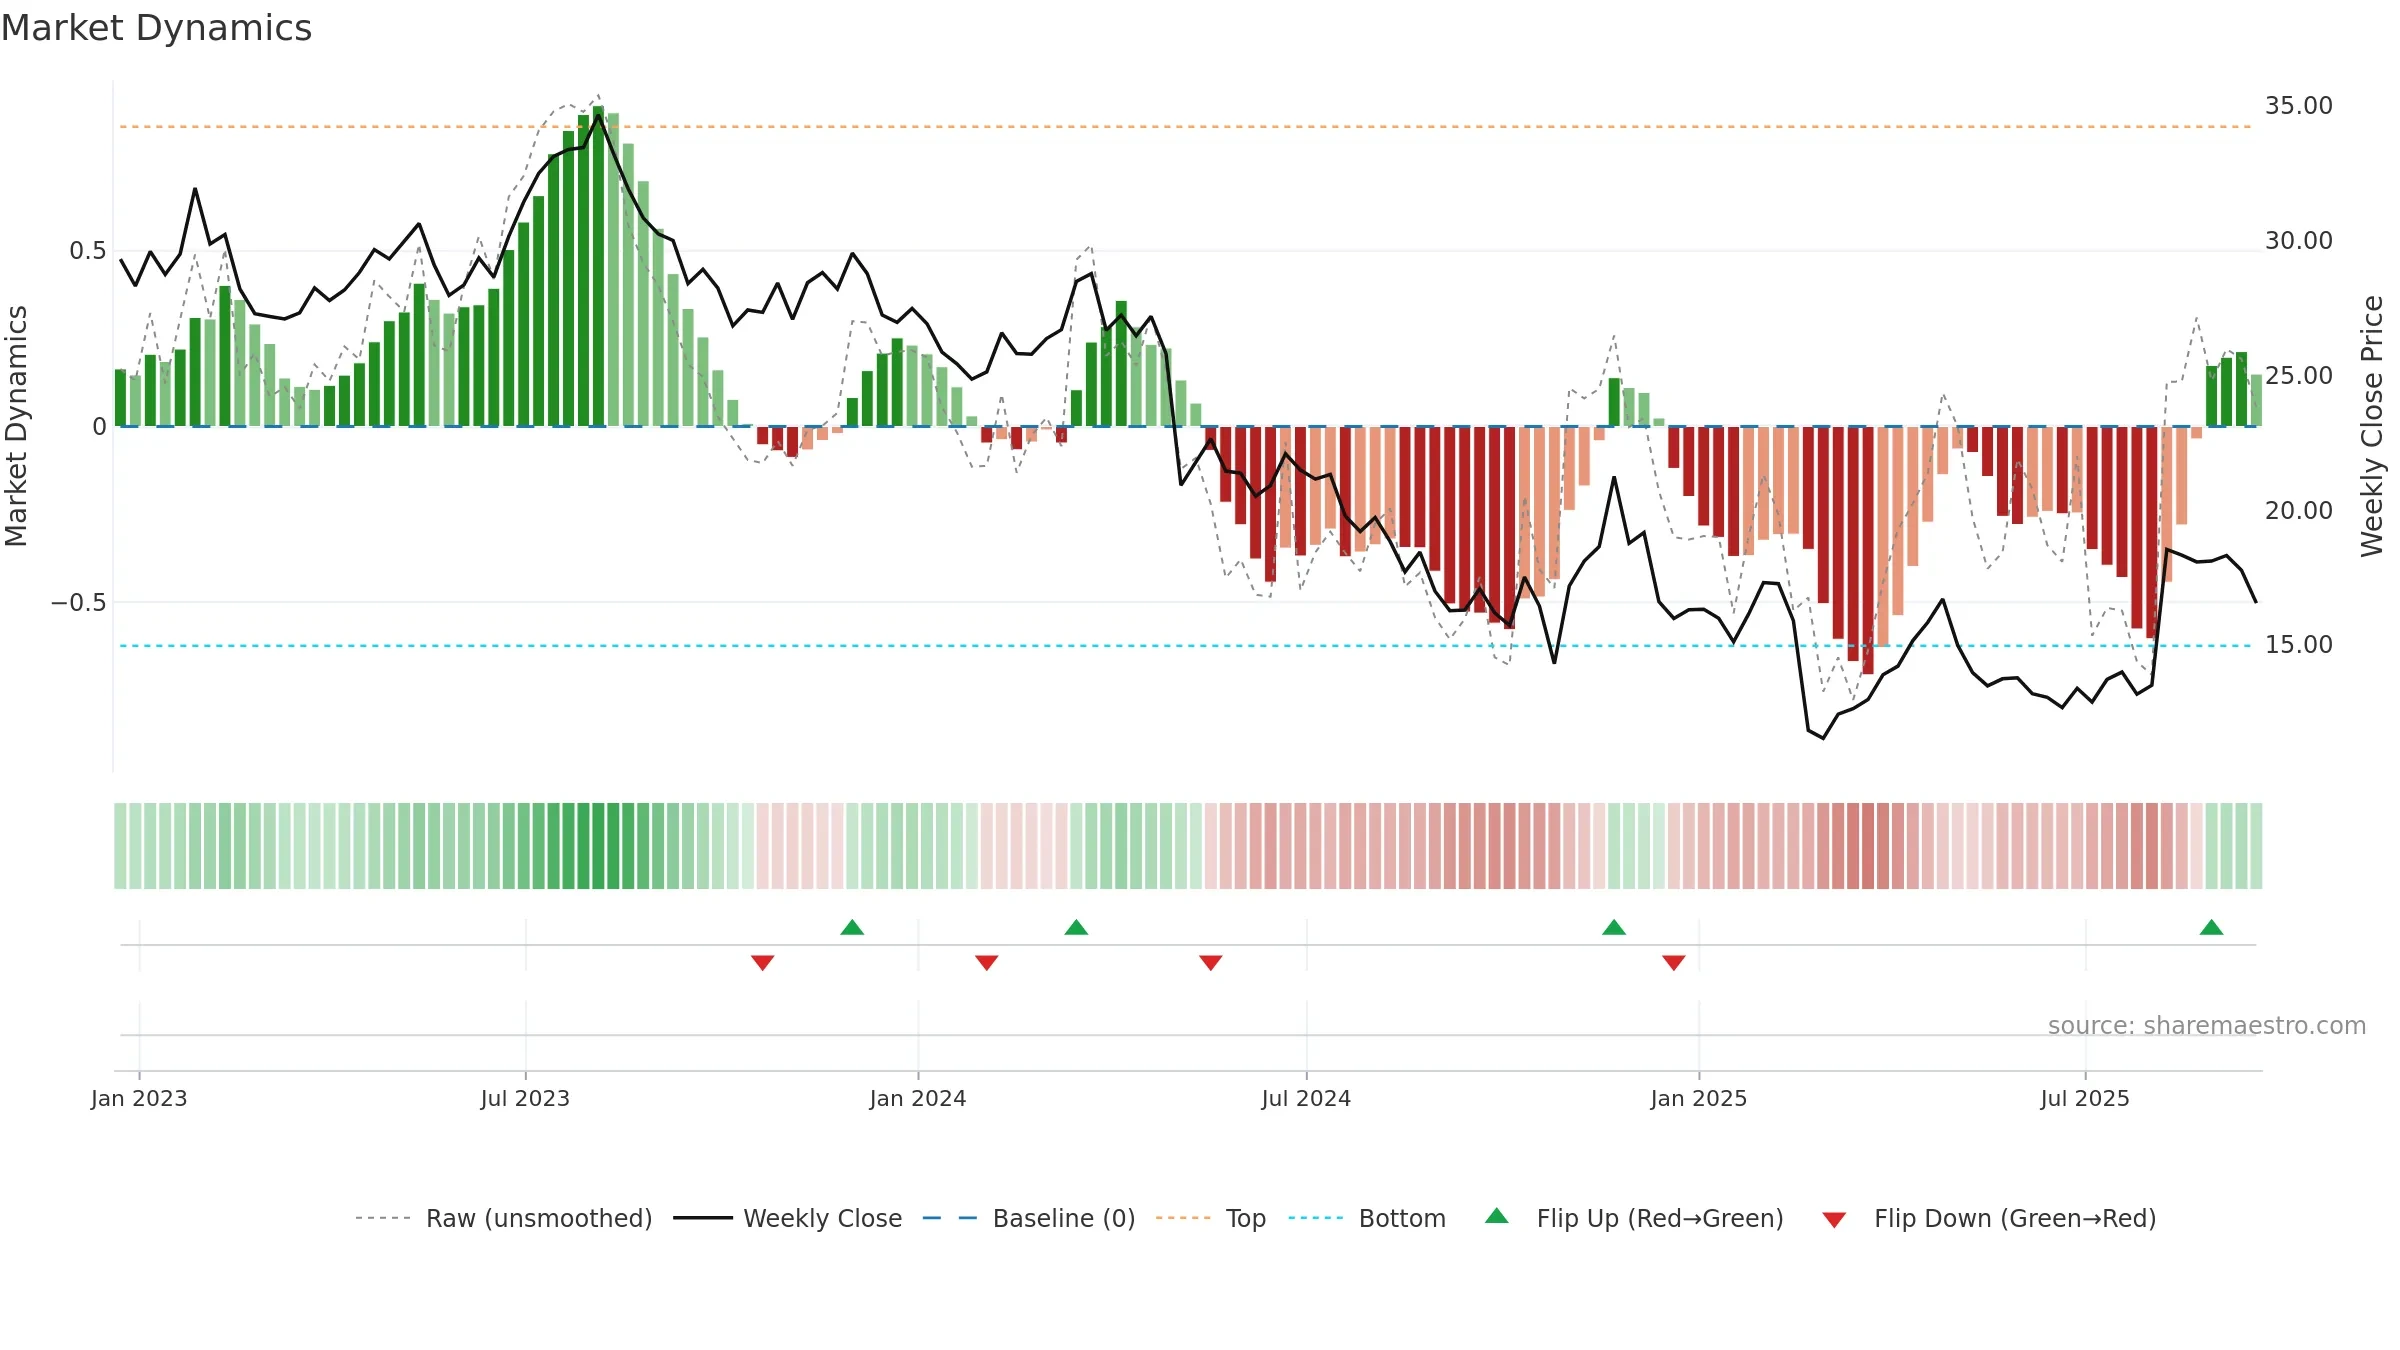Click the Jul 2024 axis label
The width and height of the screenshot is (2400, 1350).
1306,1098
